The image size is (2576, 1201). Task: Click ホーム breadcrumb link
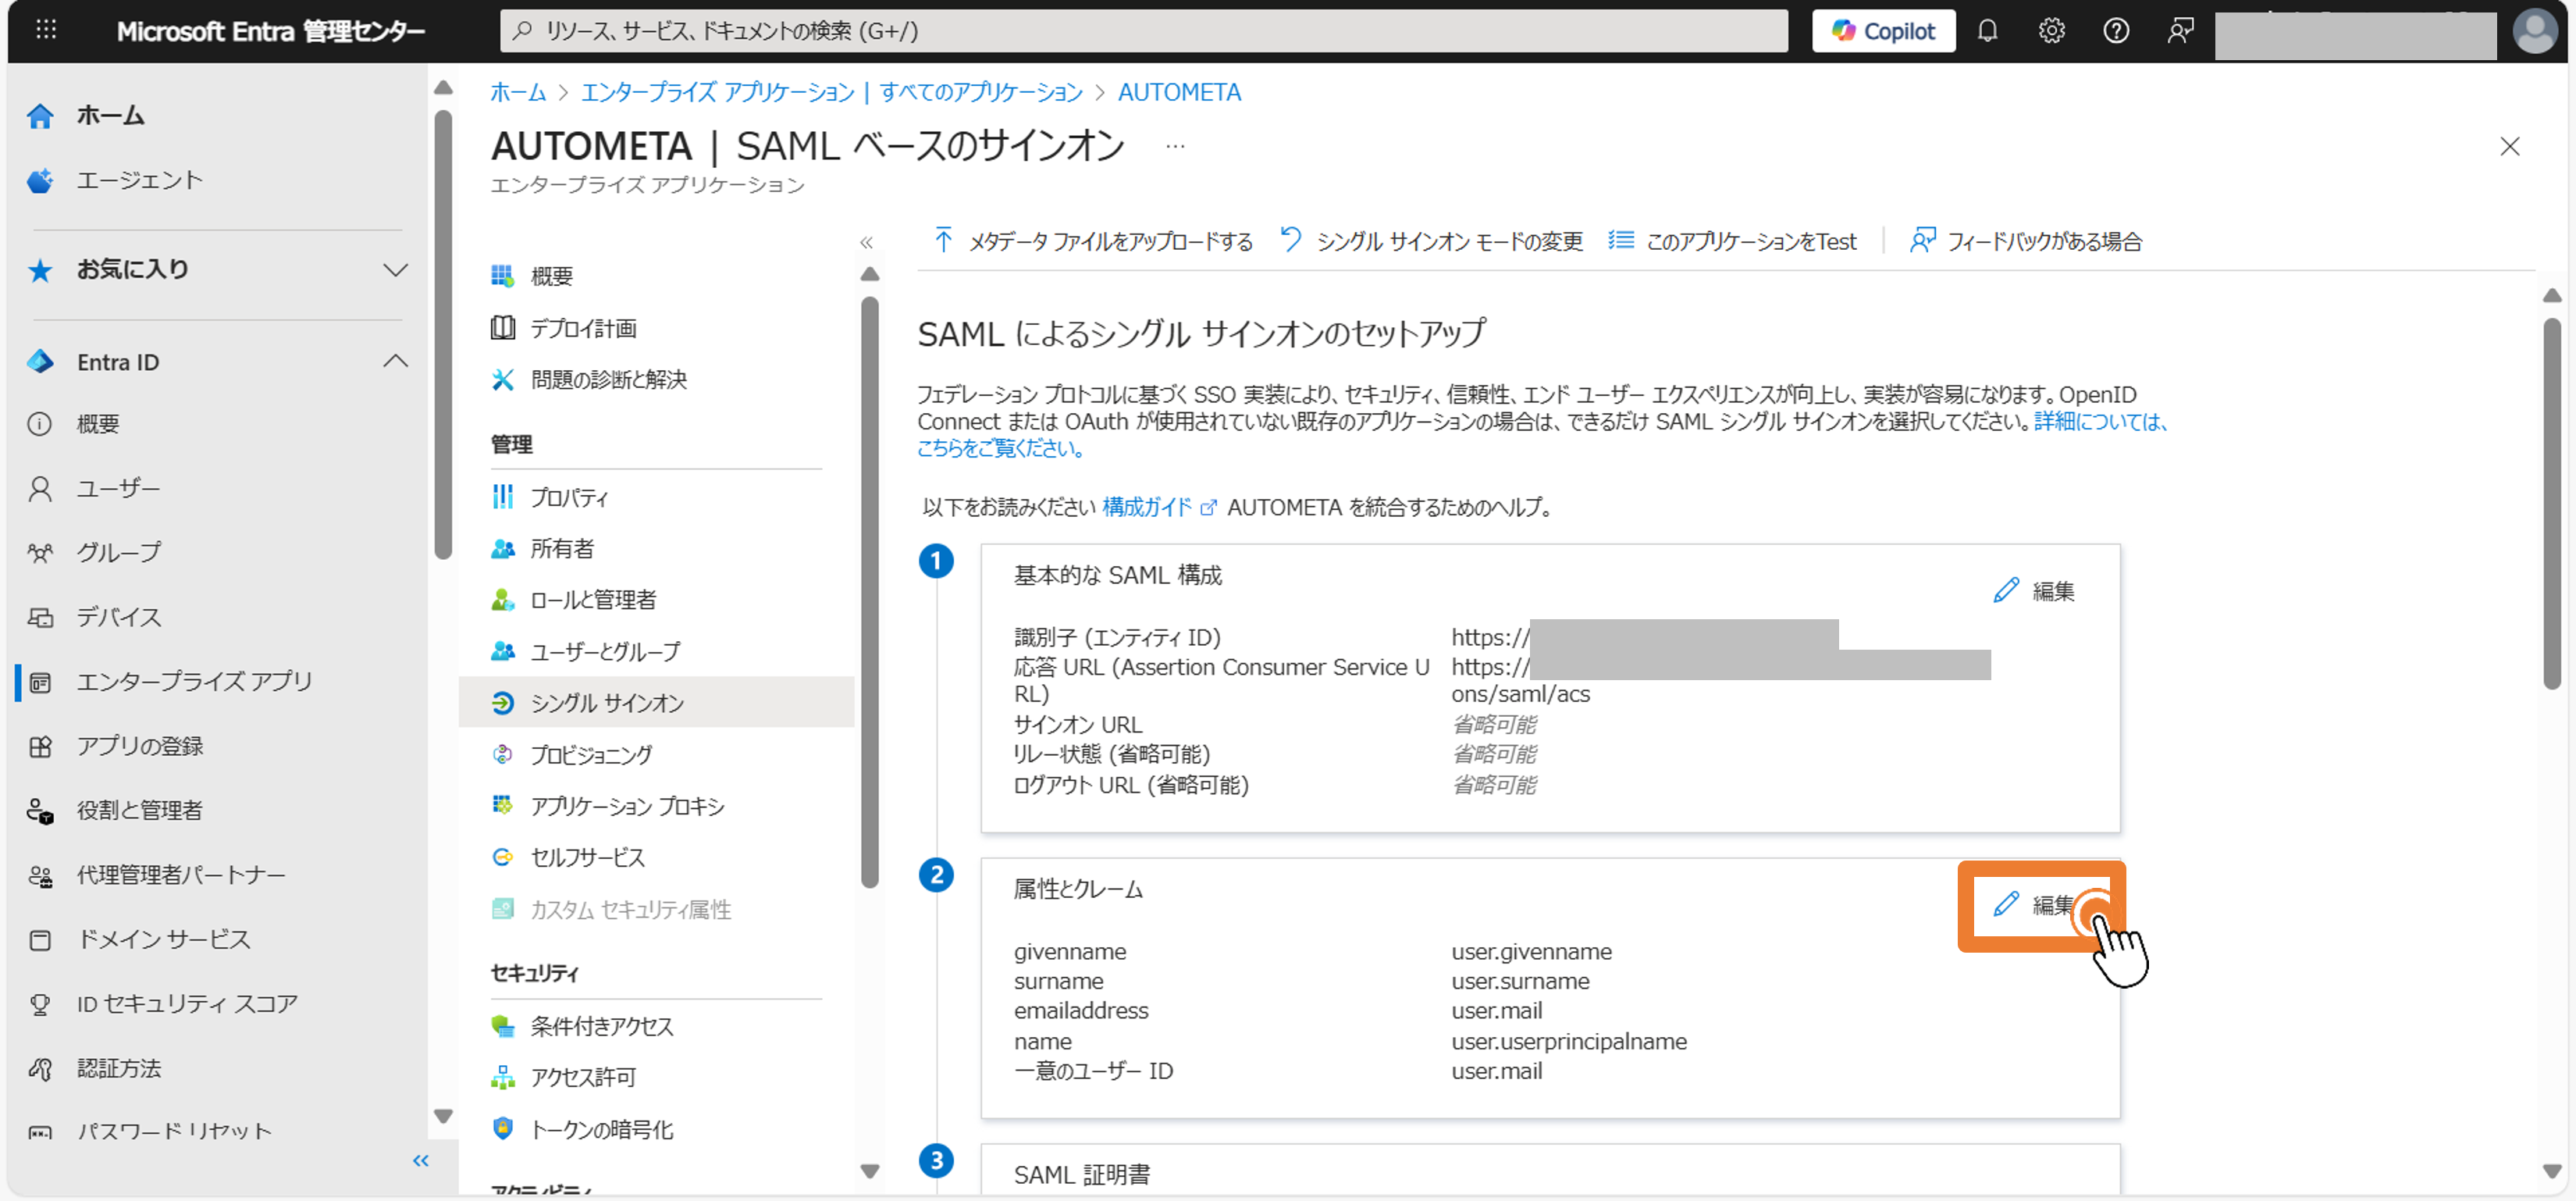tap(518, 92)
